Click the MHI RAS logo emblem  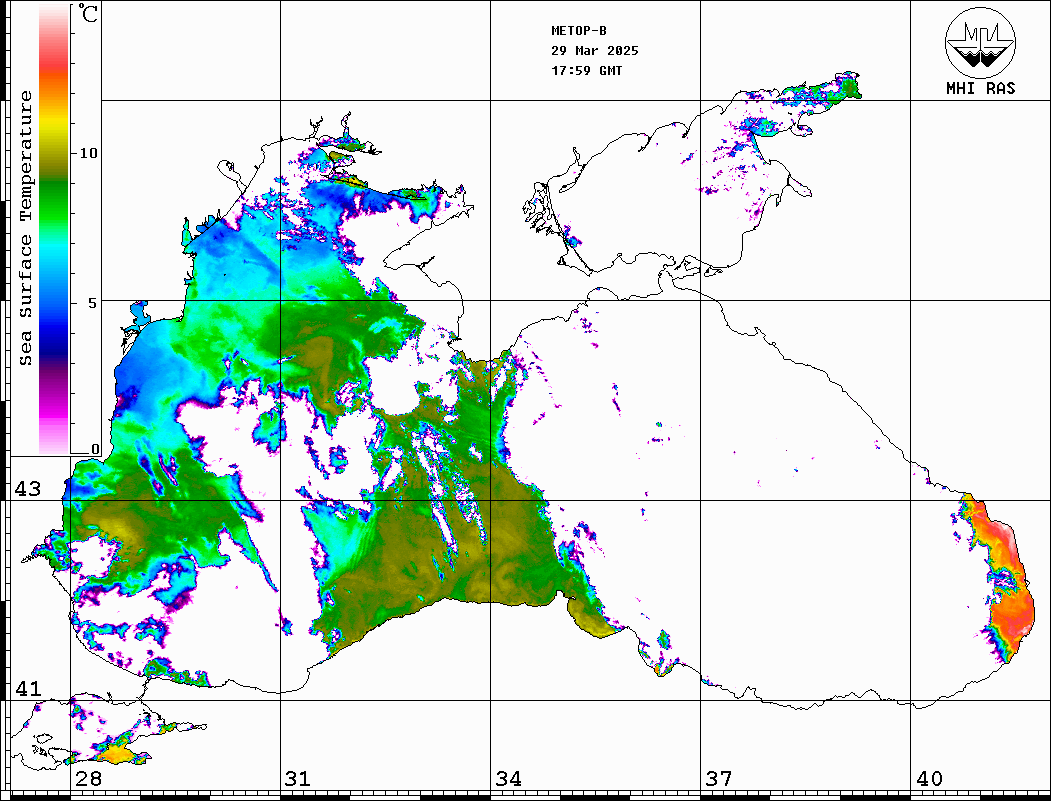(980, 42)
